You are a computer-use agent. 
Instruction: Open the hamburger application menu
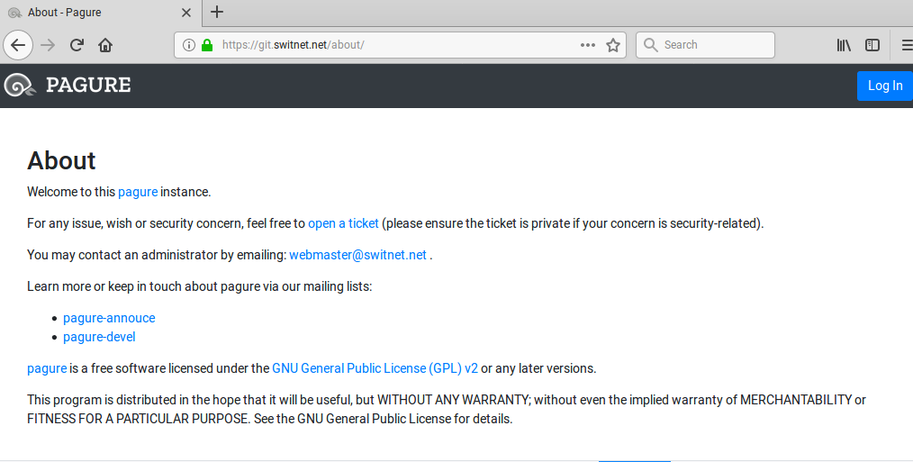point(907,45)
